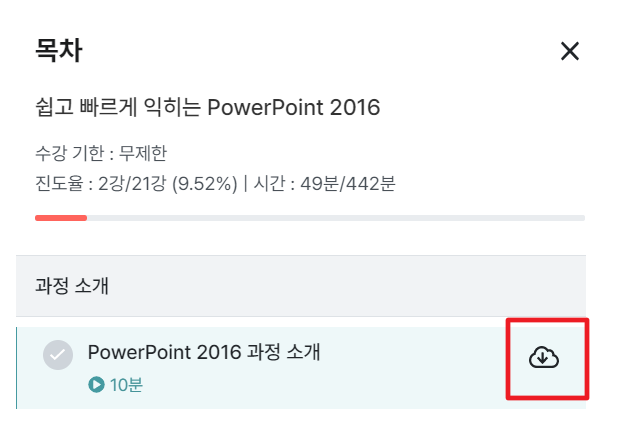
Task: Click the 9.52% progress percentage
Action: 205,184
